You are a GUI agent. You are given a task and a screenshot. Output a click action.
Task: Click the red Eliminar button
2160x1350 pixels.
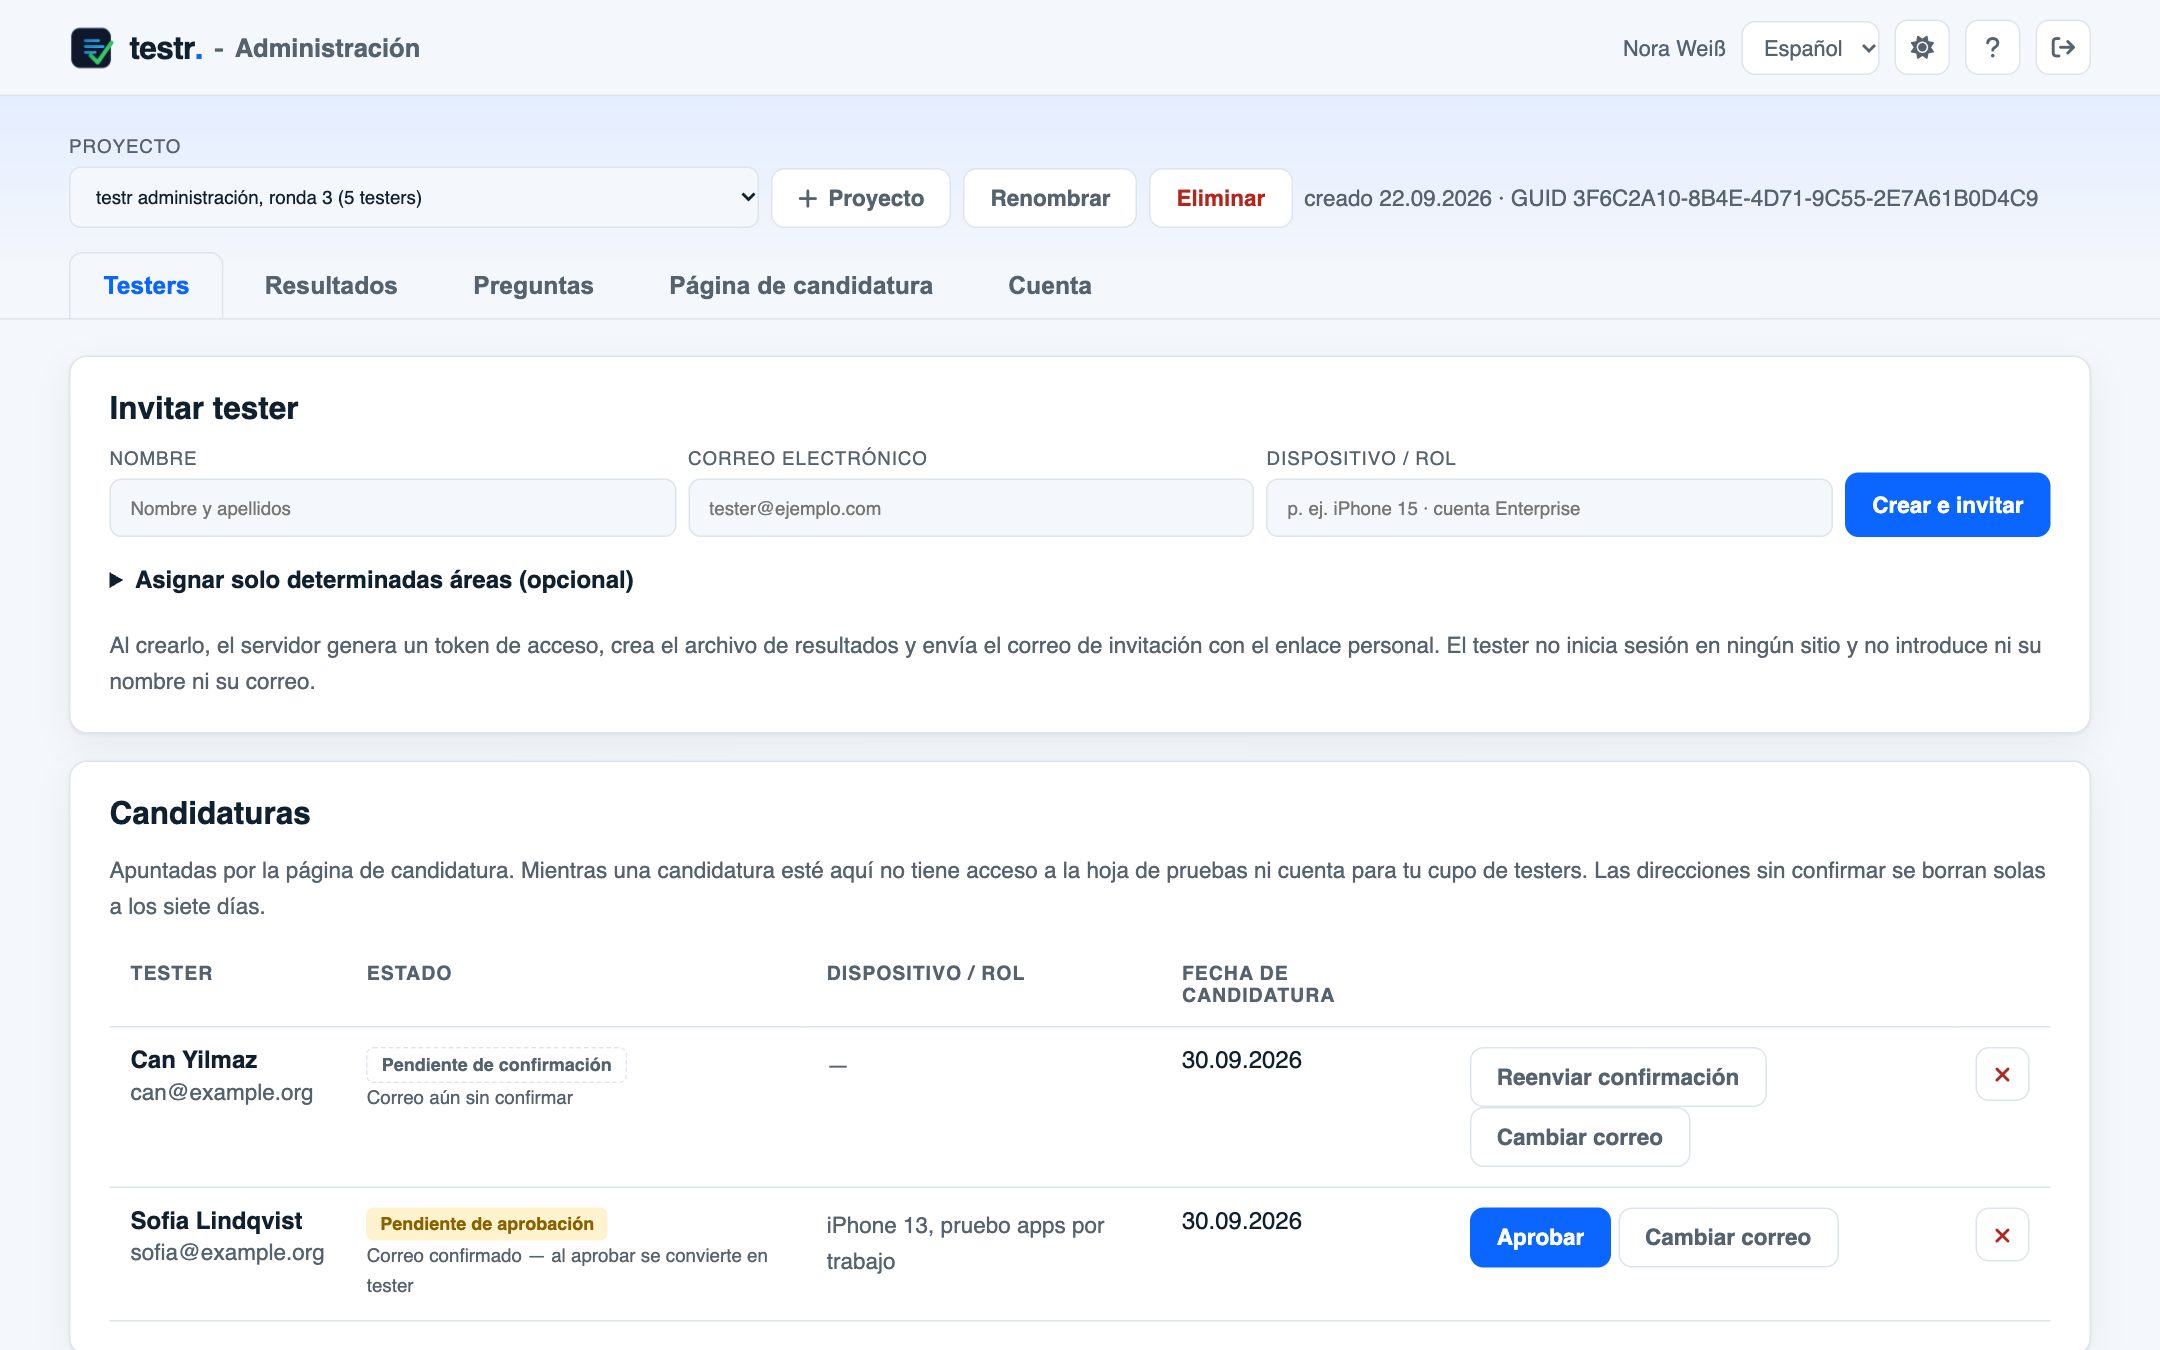coord(1221,198)
